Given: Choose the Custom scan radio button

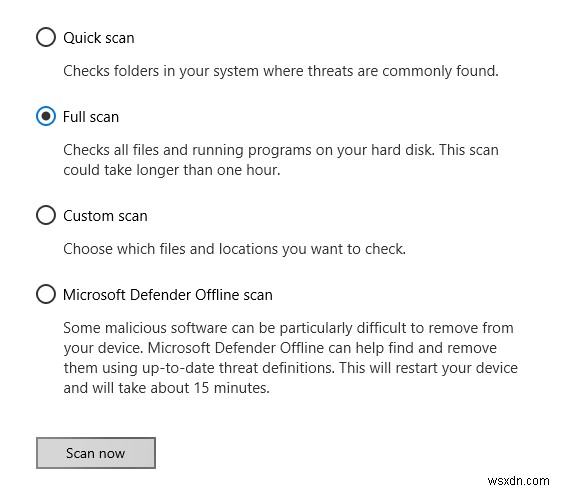Looking at the screenshot, I should click(46, 215).
